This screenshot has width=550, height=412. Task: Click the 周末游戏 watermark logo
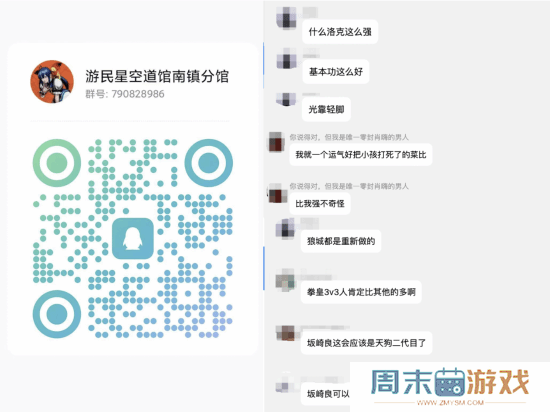pos(450,381)
